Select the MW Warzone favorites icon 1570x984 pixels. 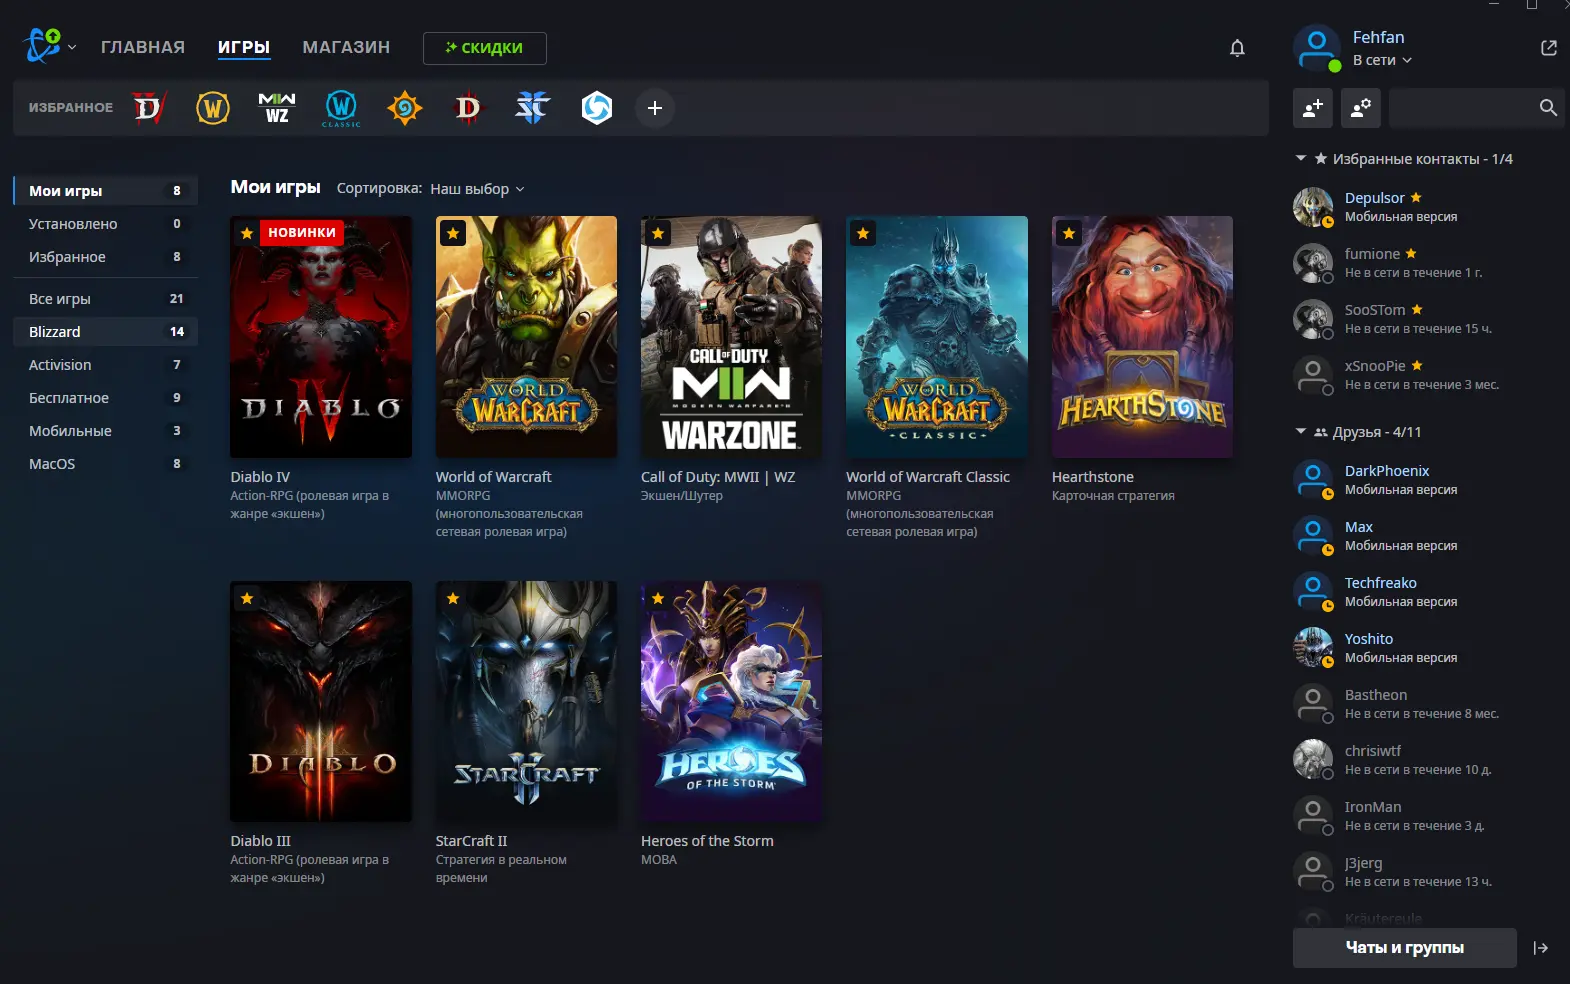(x=277, y=108)
